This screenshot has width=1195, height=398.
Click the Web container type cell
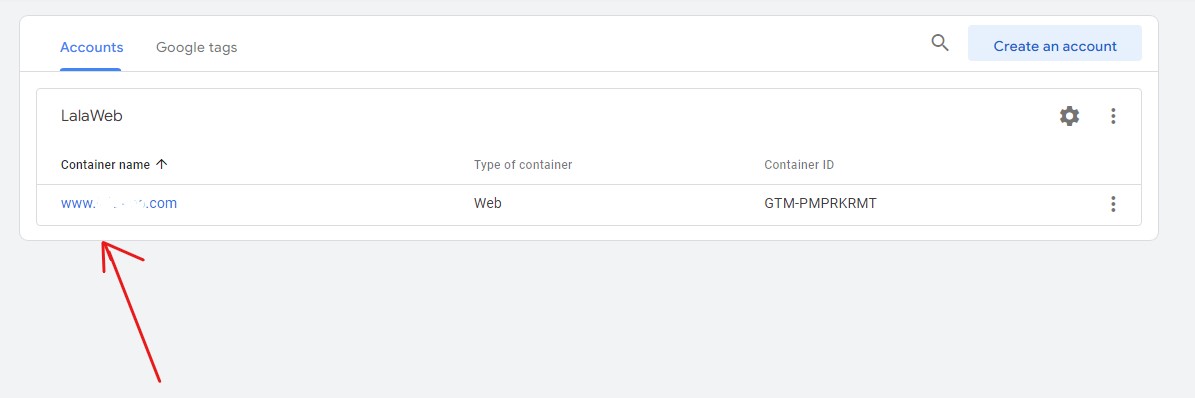coord(488,204)
